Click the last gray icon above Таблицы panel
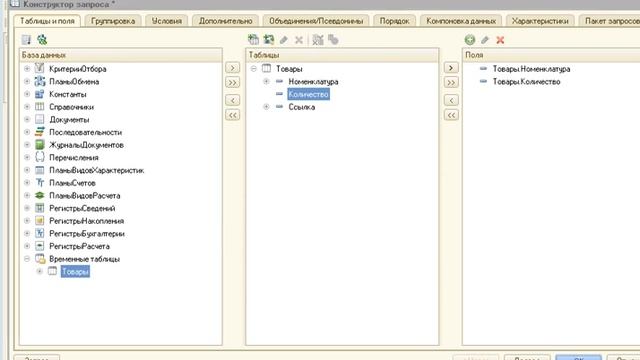640x360 pixels. (x=333, y=40)
